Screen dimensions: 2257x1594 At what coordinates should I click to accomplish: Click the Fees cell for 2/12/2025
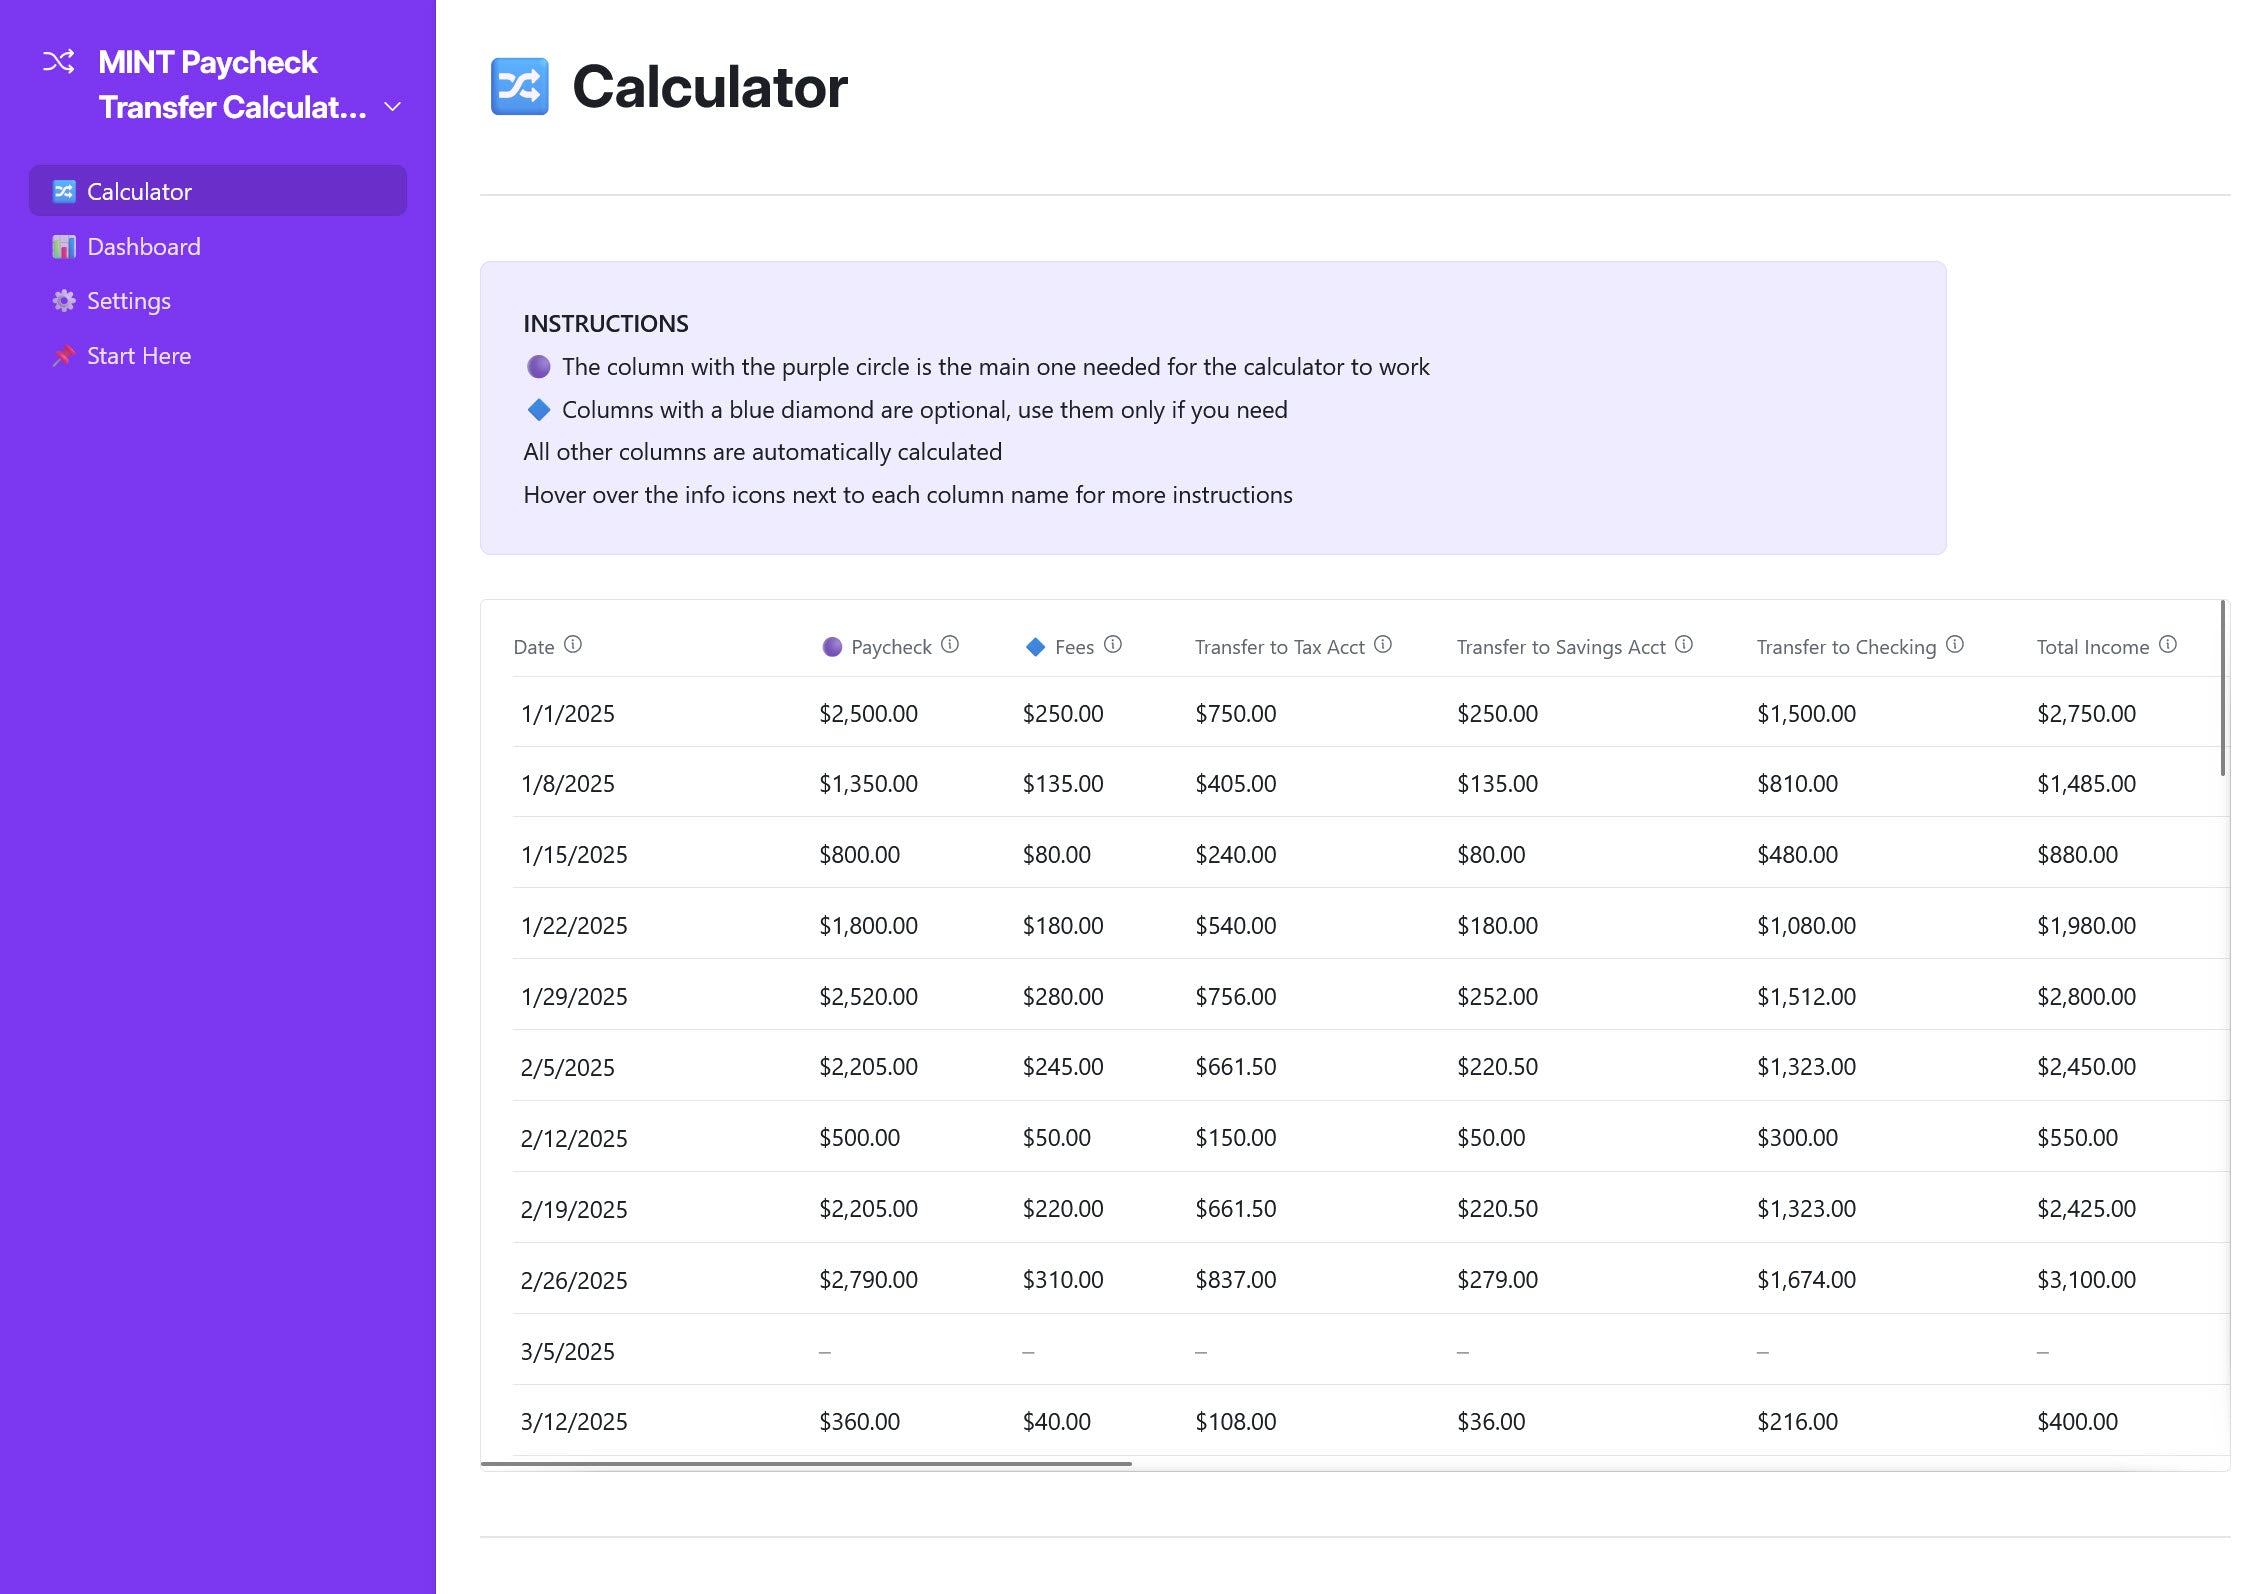pos(1056,1138)
